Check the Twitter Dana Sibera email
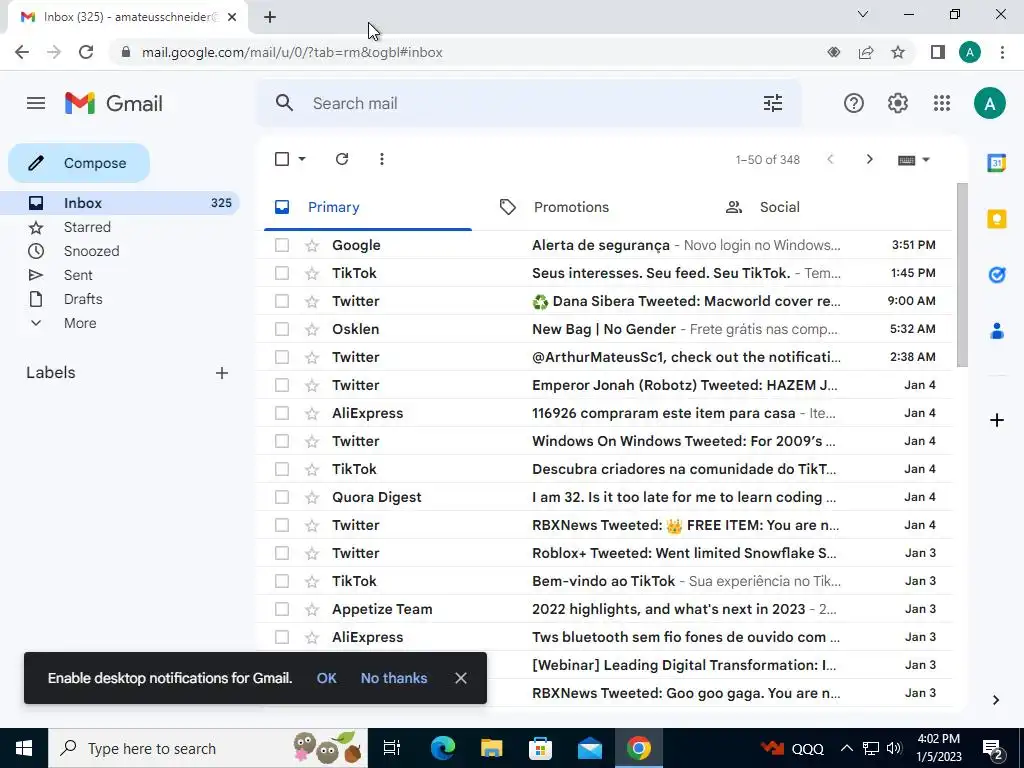Viewport: 1024px width, 768px height. (282, 301)
